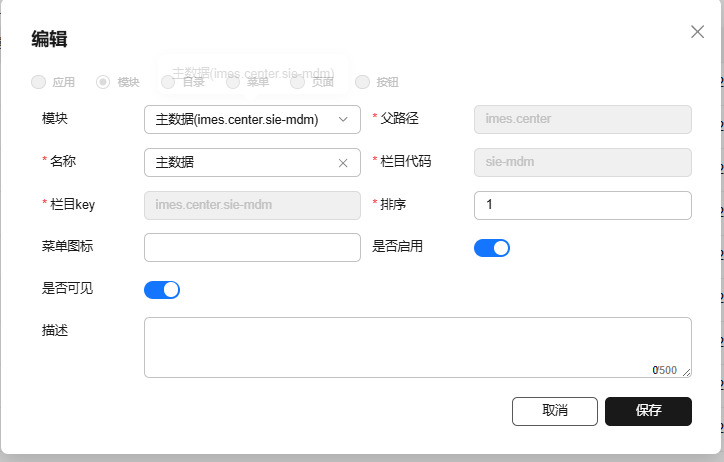This screenshot has height=462, width=724.
Task: Toggle the 是否可见 switch
Action: (x=162, y=290)
